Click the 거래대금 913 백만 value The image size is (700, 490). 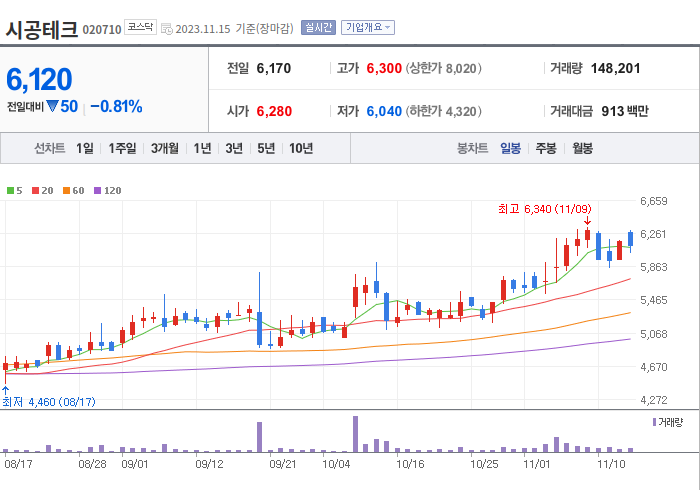click(625, 111)
